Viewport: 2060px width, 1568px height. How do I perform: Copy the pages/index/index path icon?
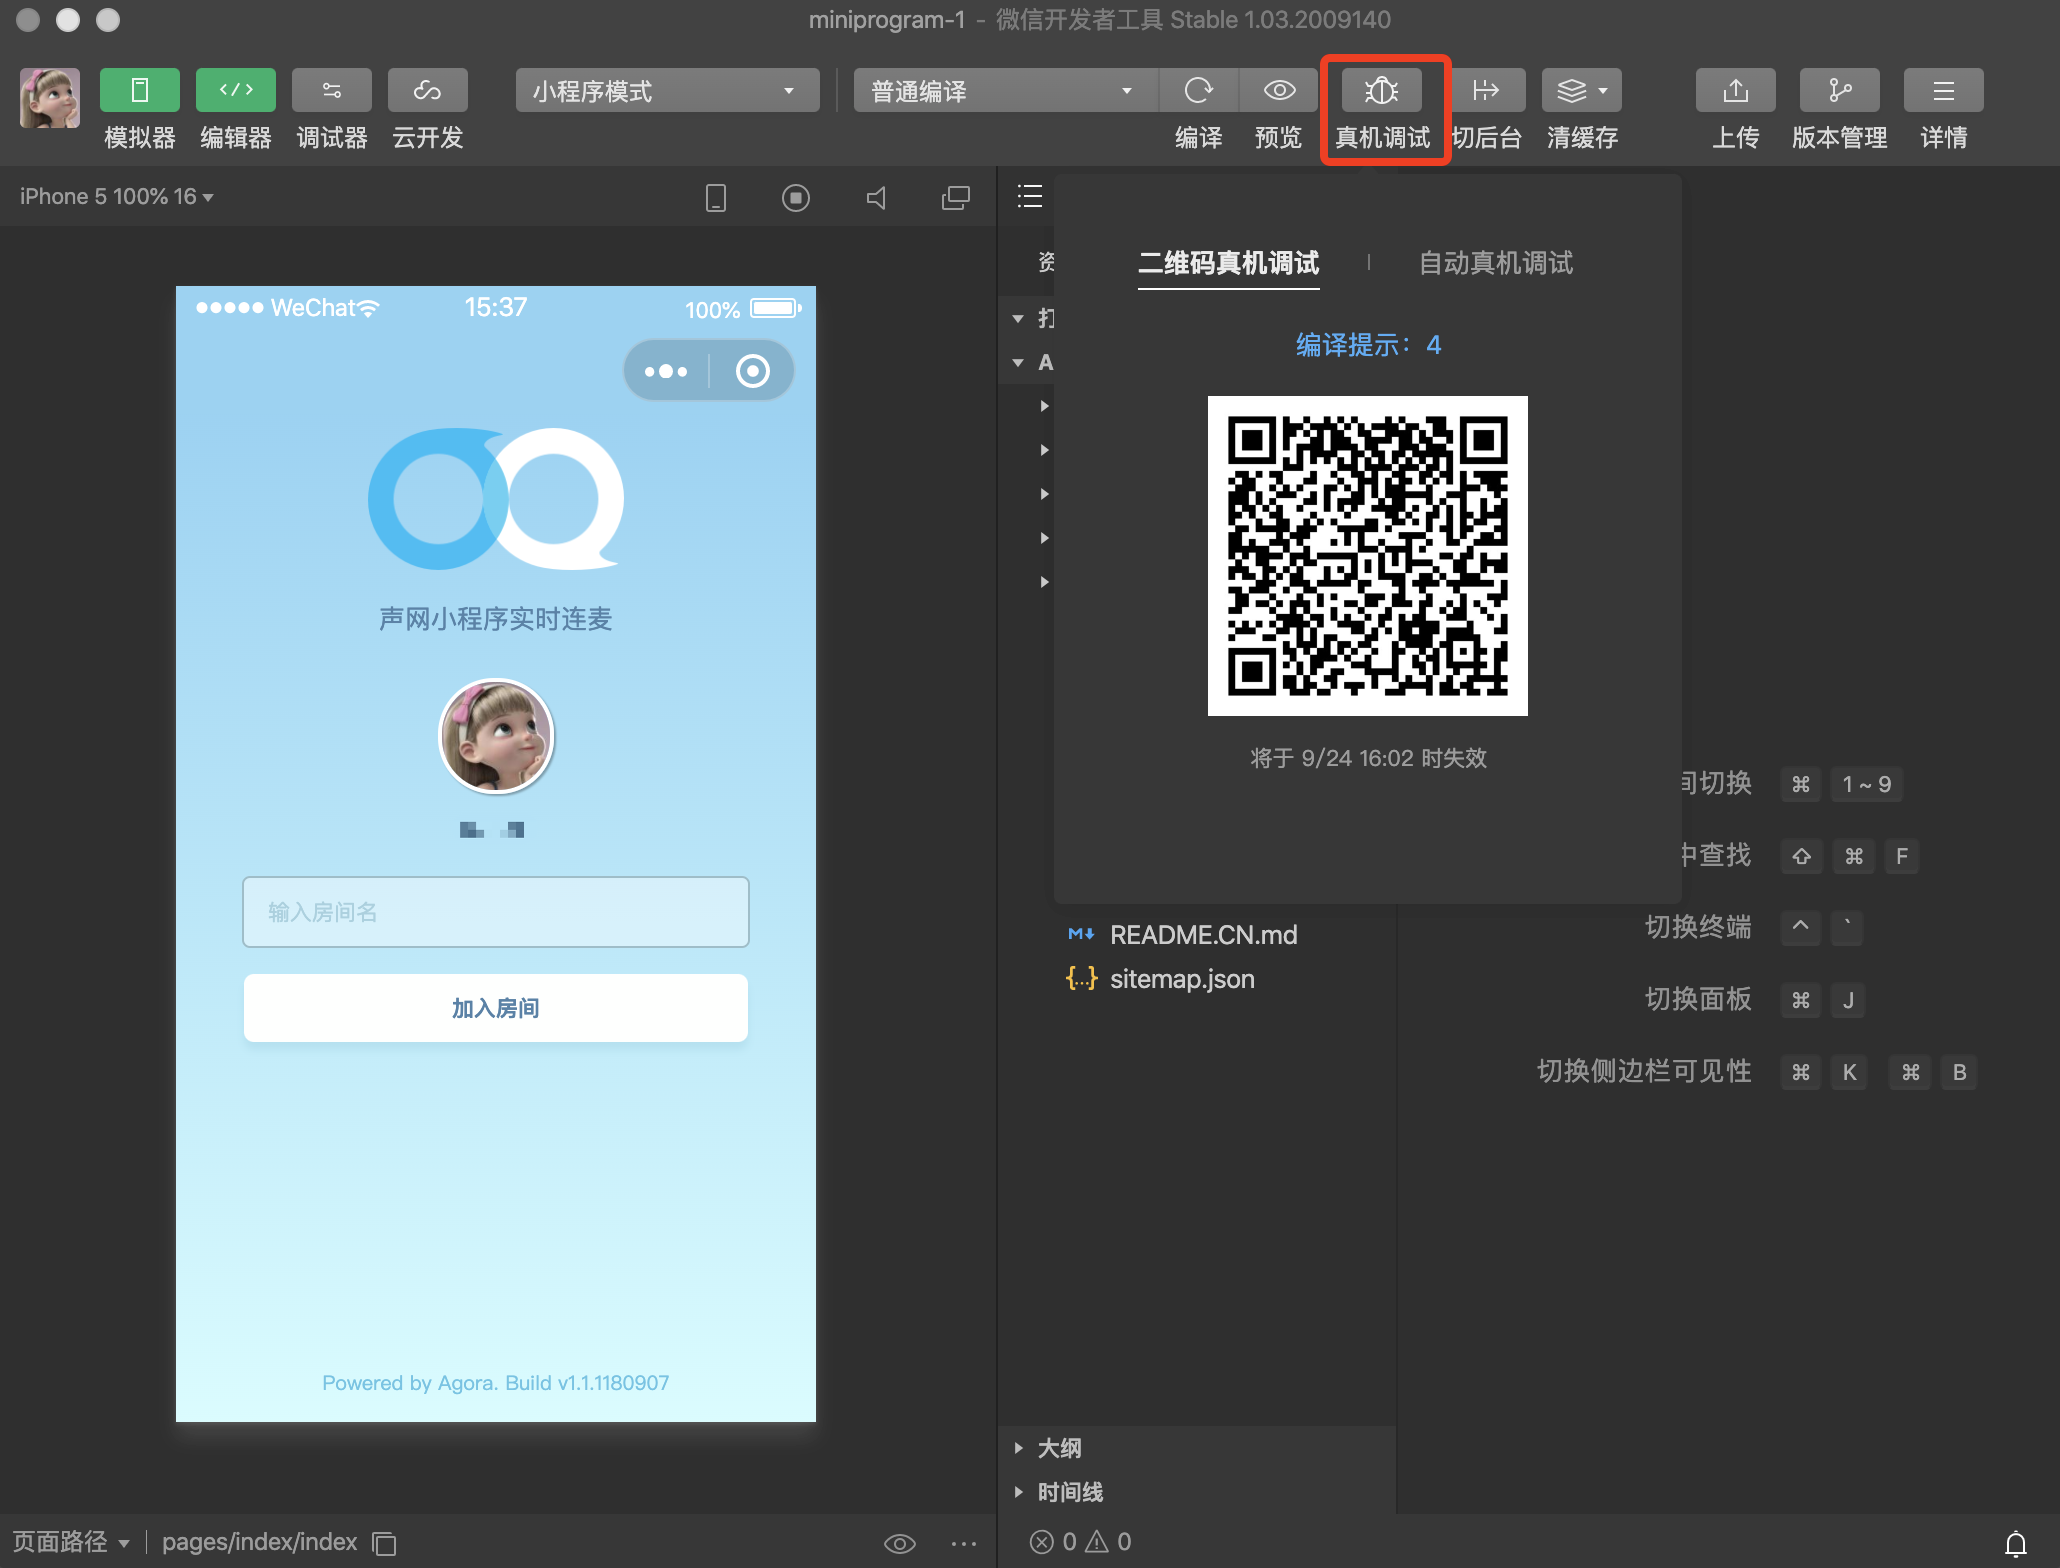[x=384, y=1543]
